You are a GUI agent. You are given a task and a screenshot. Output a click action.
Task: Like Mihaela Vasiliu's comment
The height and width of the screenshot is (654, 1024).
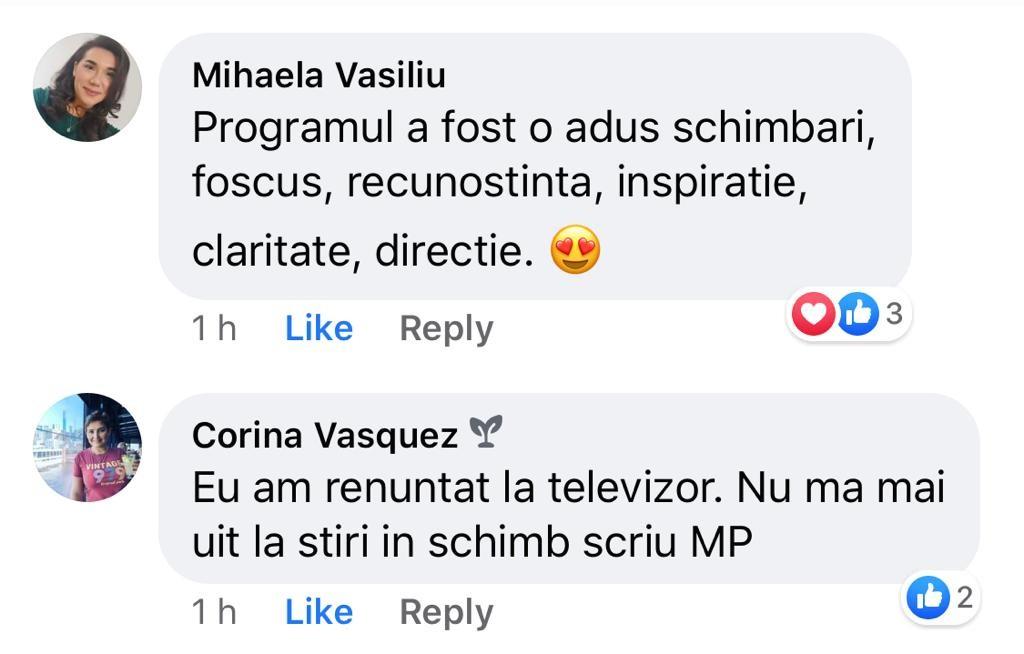point(319,328)
